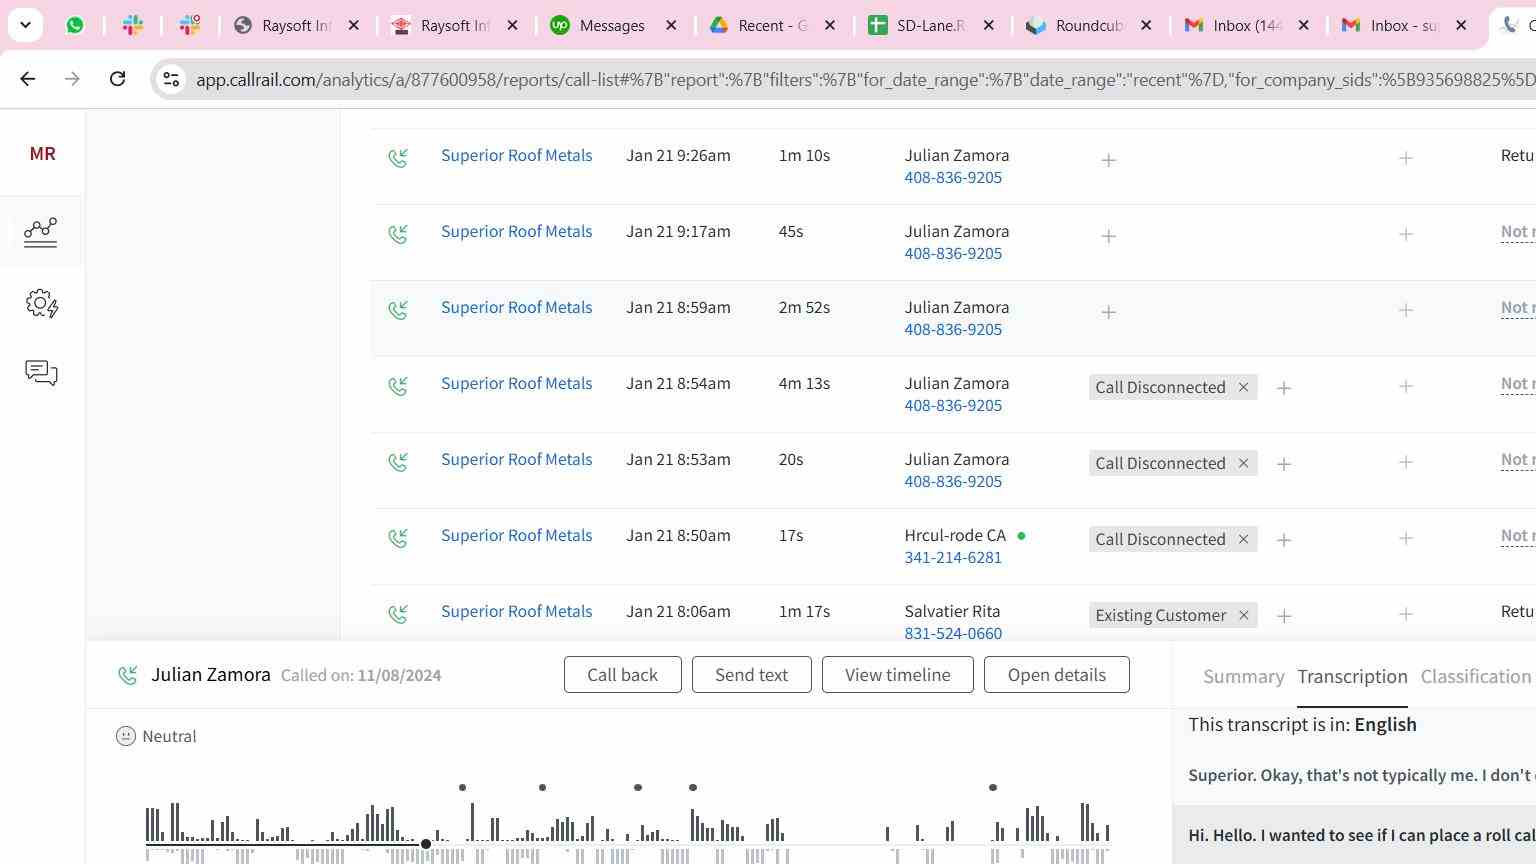
Task: Click the View timeline button
Action: click(897, 675)
